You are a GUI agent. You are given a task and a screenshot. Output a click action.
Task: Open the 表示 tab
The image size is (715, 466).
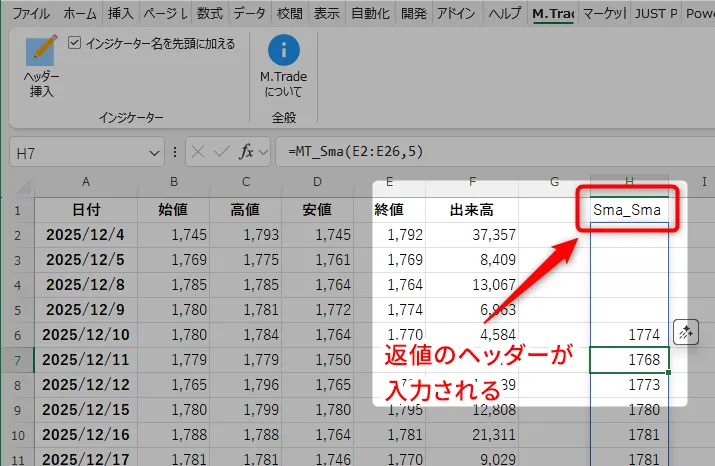pos(326,14)
